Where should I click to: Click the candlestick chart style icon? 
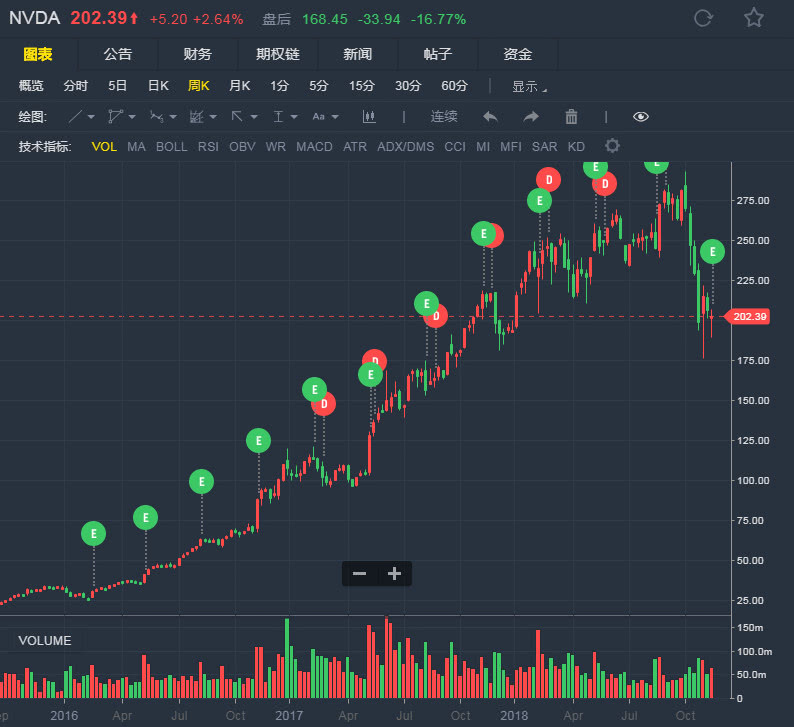click(x=369, y=117)
